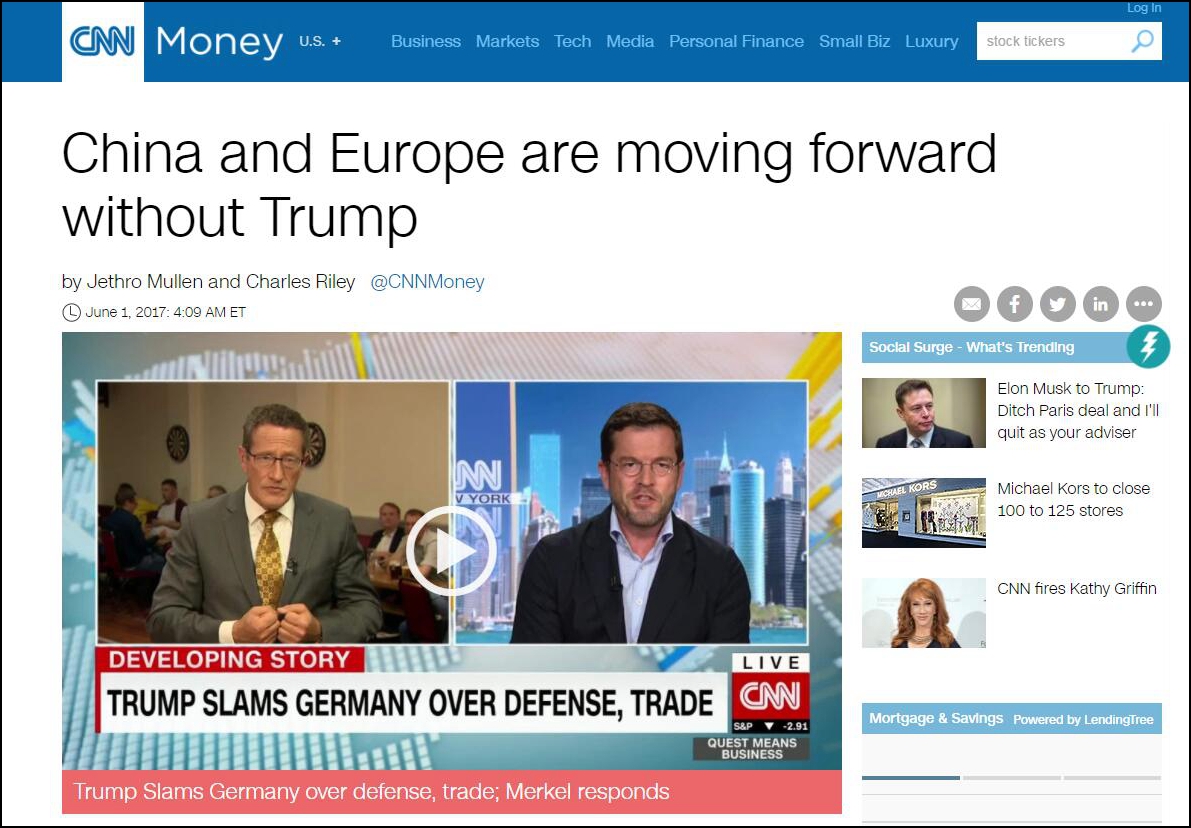Navigate to Personal Finance

[x=736, y=41]
